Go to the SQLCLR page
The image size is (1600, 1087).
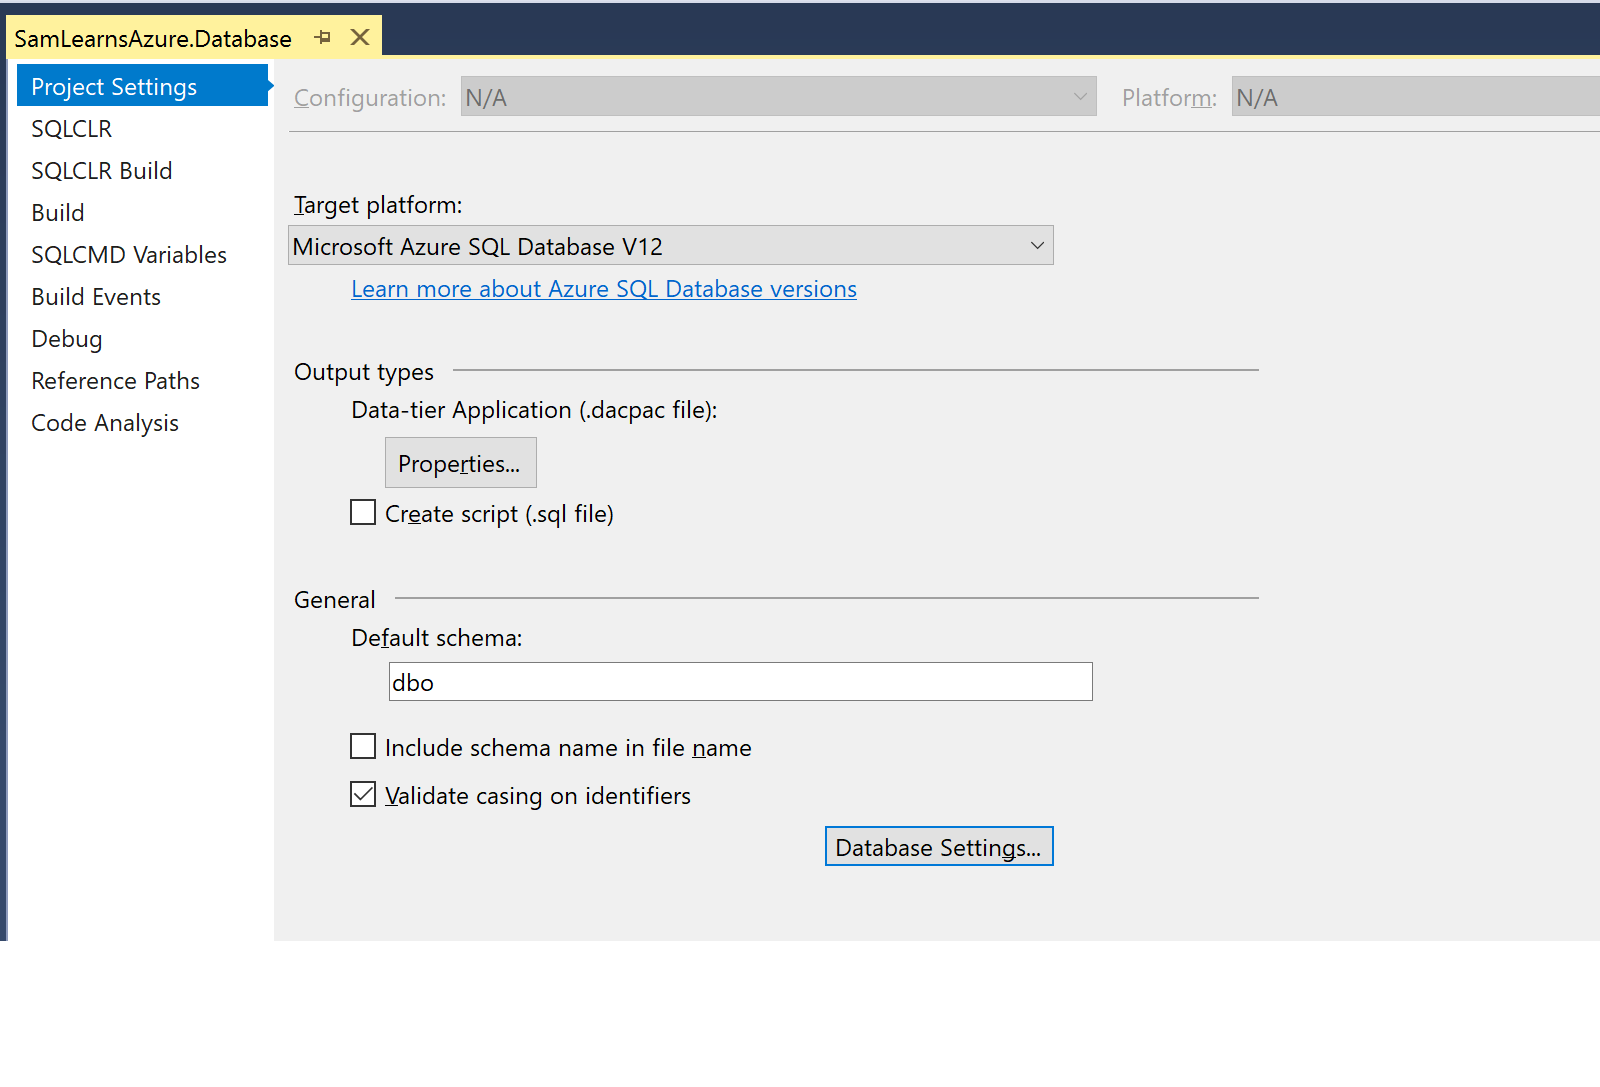tap(72, 129)
